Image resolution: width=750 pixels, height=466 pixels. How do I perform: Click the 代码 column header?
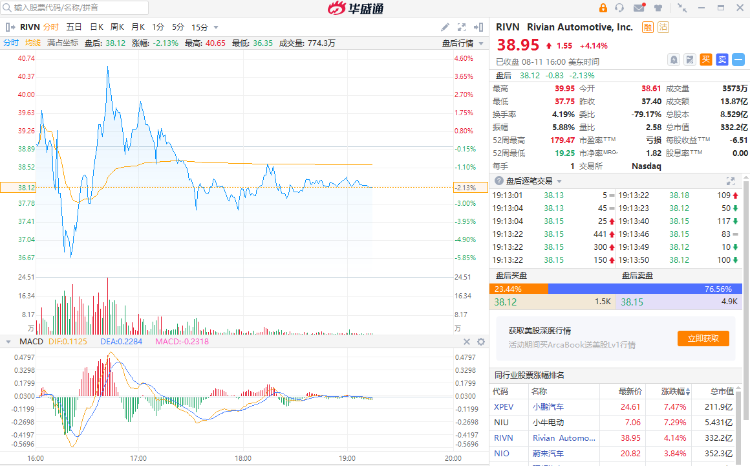[x=500, y=392]
